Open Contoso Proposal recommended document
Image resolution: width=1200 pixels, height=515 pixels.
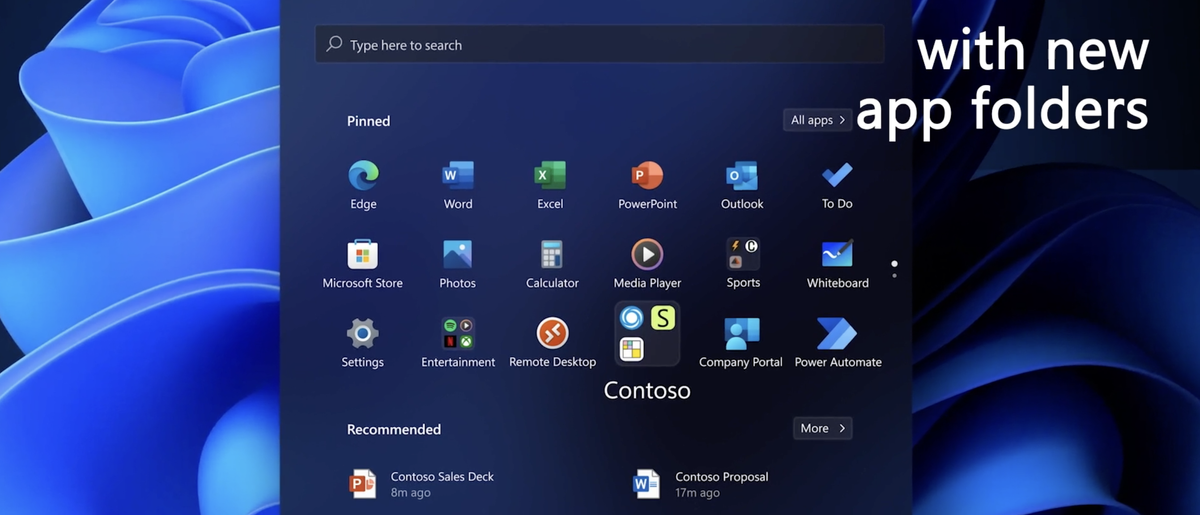701,484
